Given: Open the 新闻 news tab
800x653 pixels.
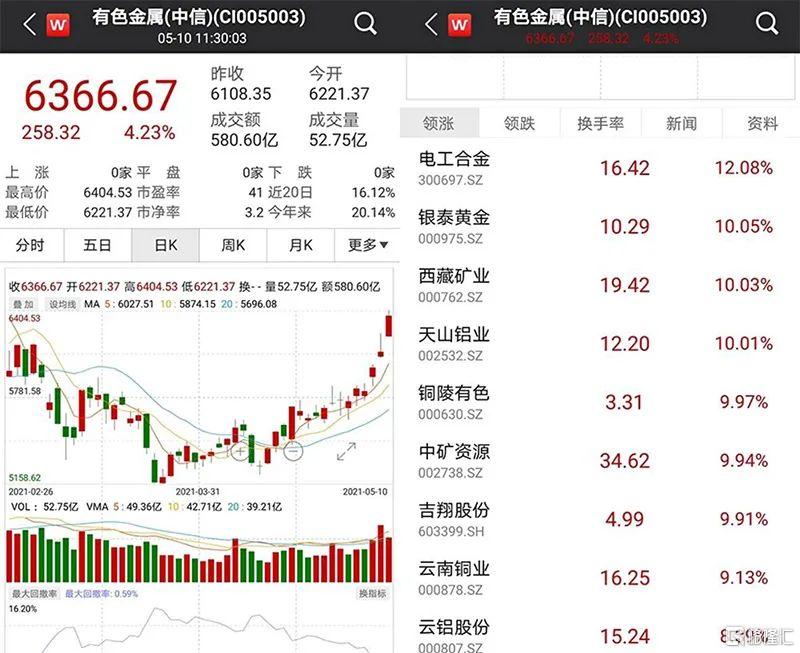Looking at the screenshot, I should point(681,123).
